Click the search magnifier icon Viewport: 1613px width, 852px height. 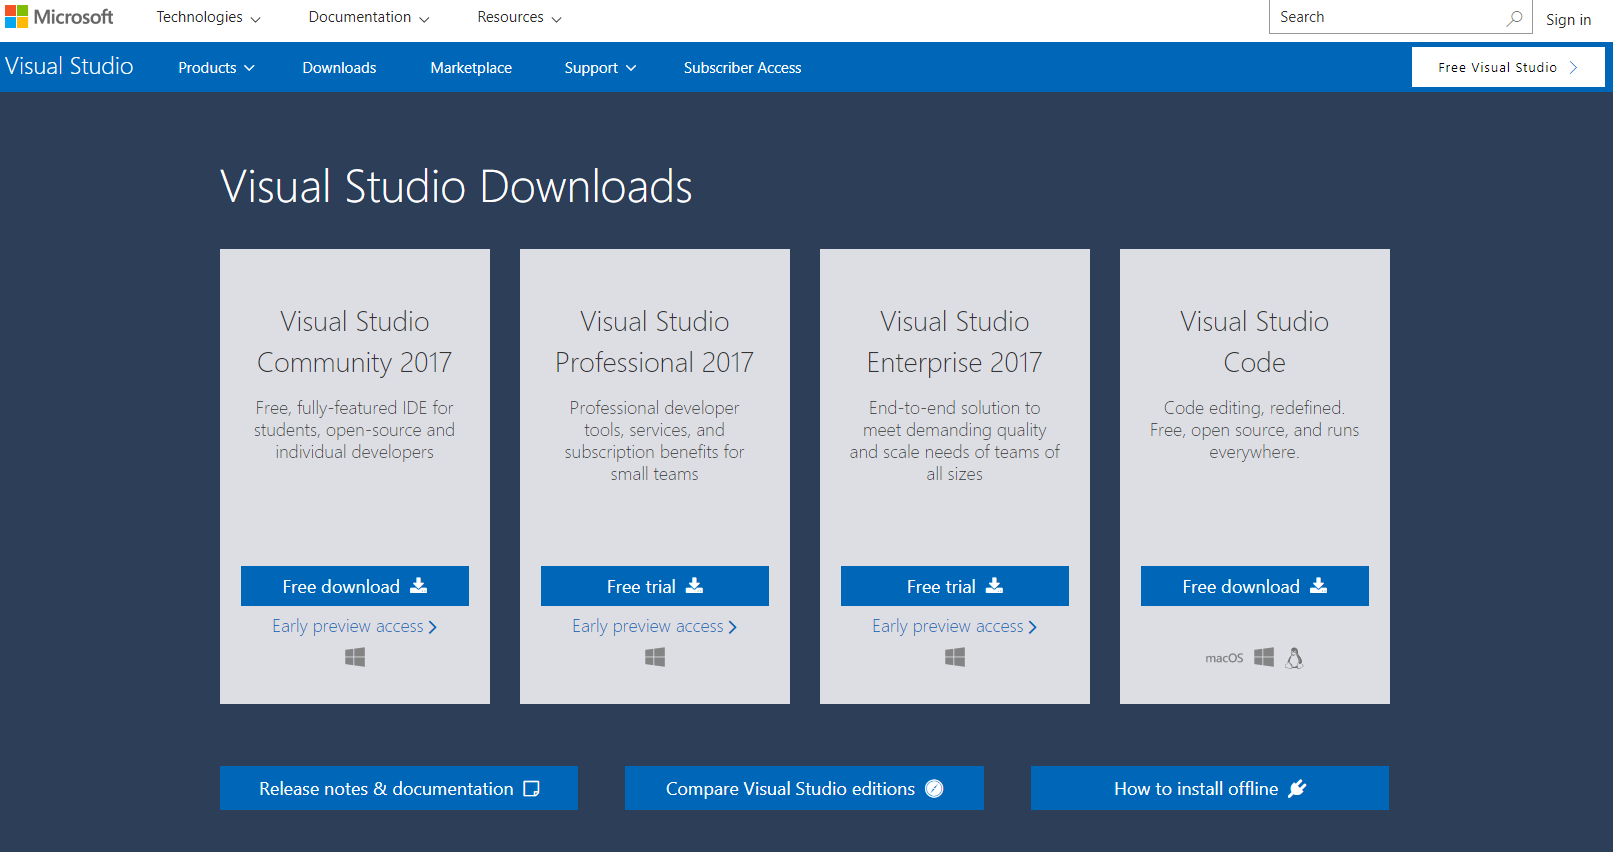pos(1515,17)
